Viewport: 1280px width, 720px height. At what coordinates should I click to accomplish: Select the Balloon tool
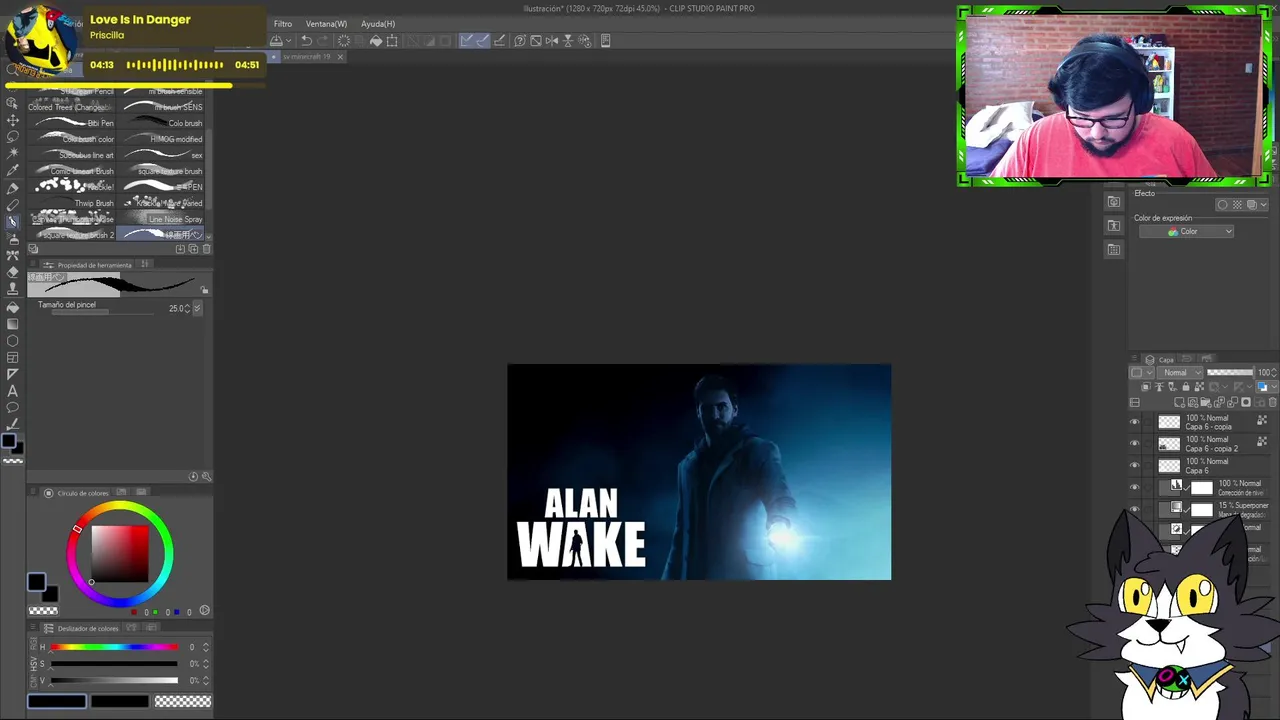click(13, 408)
